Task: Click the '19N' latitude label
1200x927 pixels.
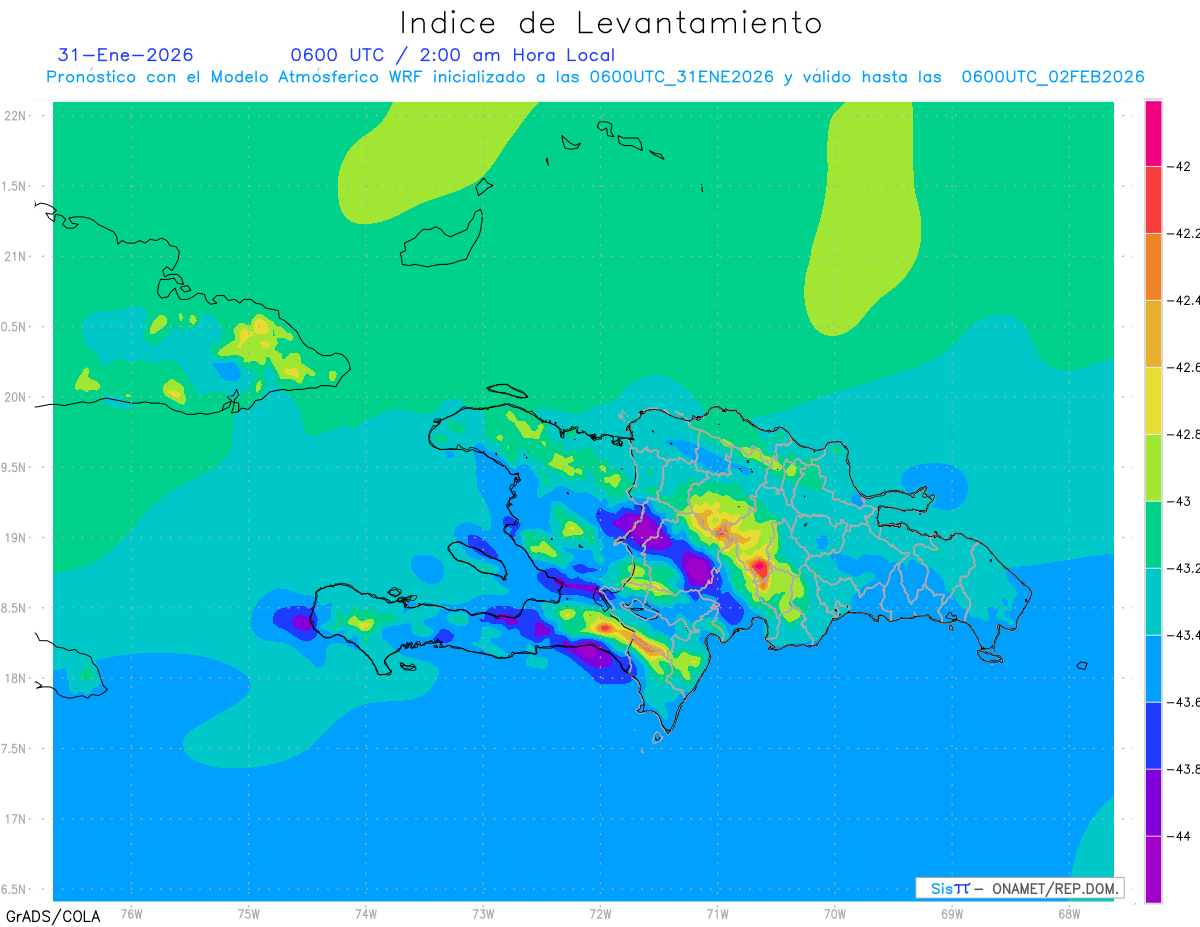Action: tap(17, 537)
